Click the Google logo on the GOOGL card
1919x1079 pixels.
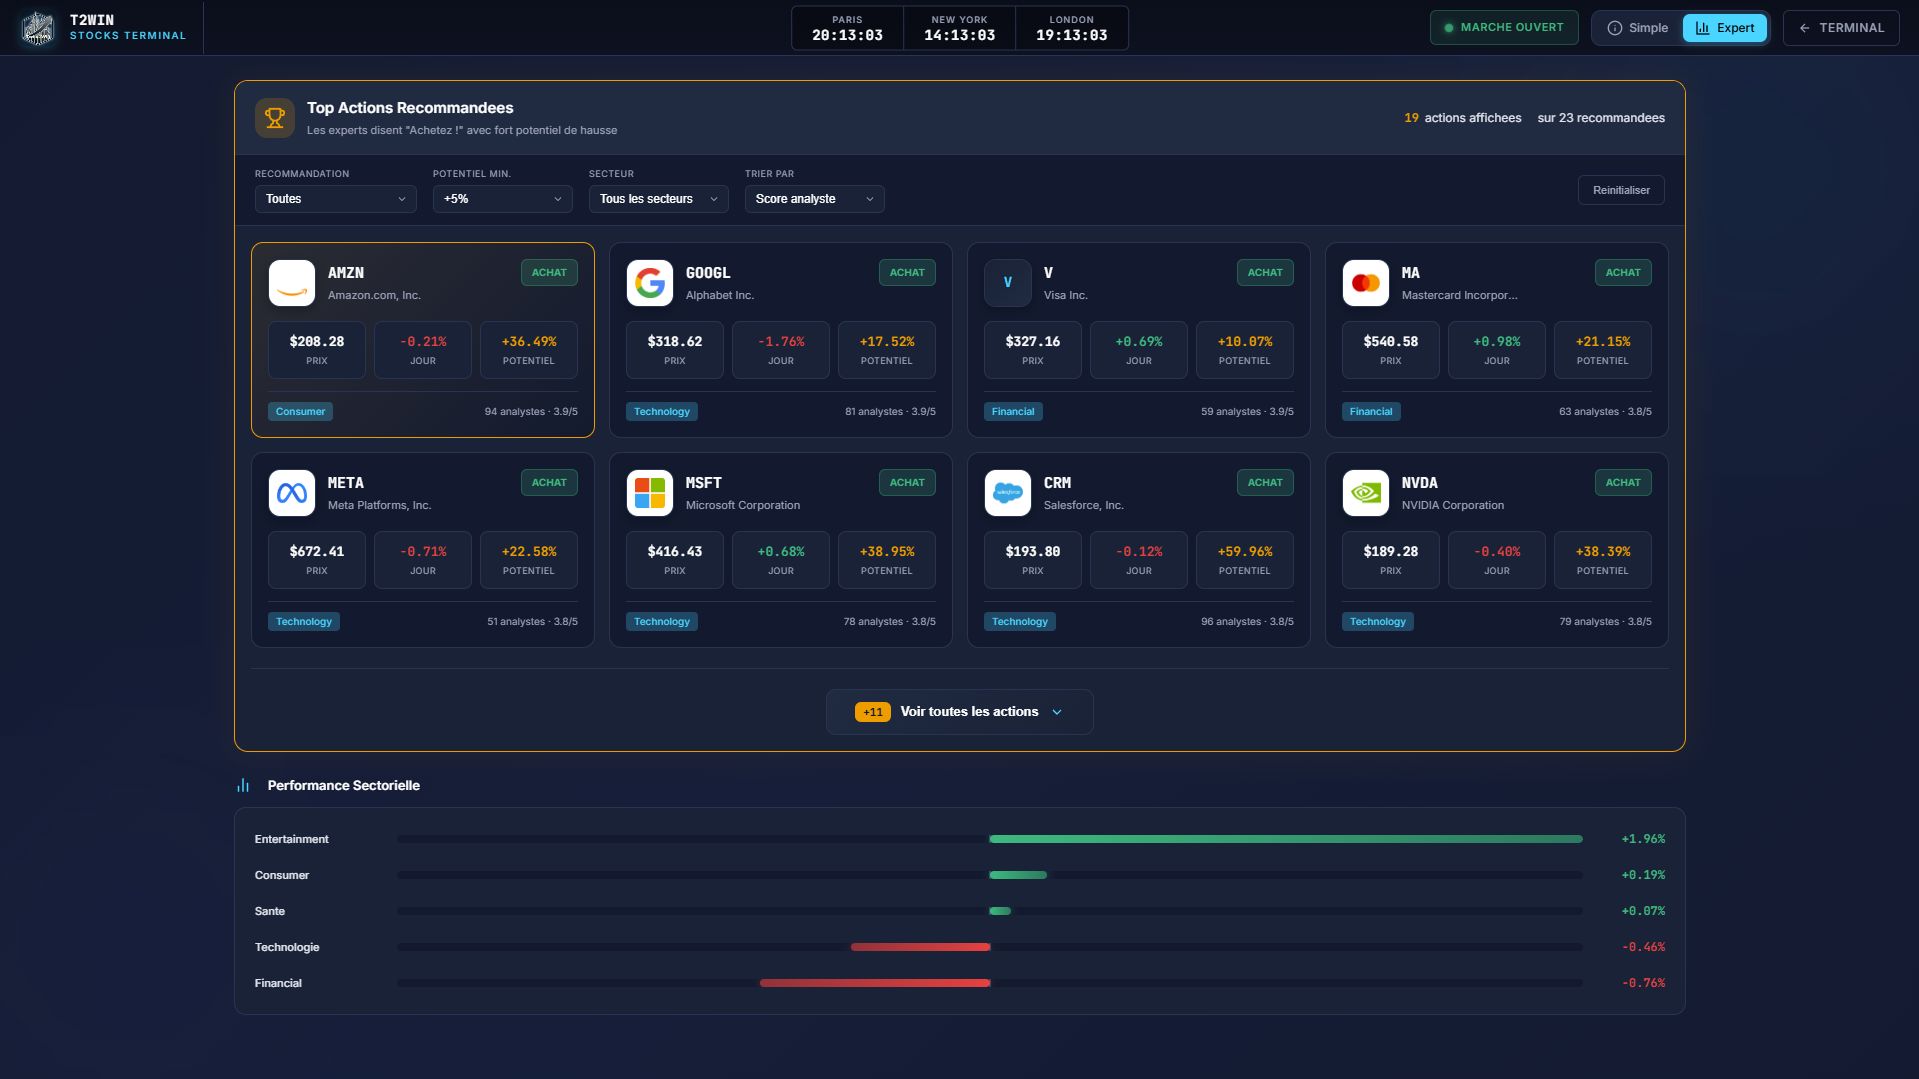(649, 283)
